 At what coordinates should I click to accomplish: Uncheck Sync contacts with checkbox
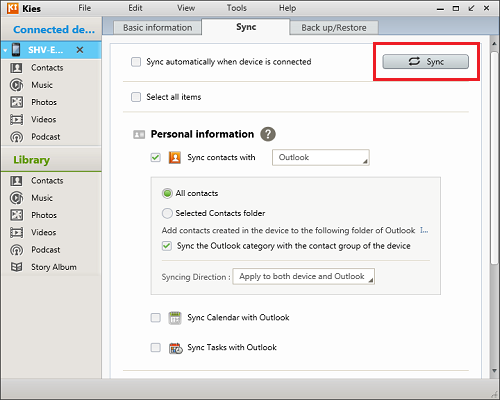pos(155,157)
